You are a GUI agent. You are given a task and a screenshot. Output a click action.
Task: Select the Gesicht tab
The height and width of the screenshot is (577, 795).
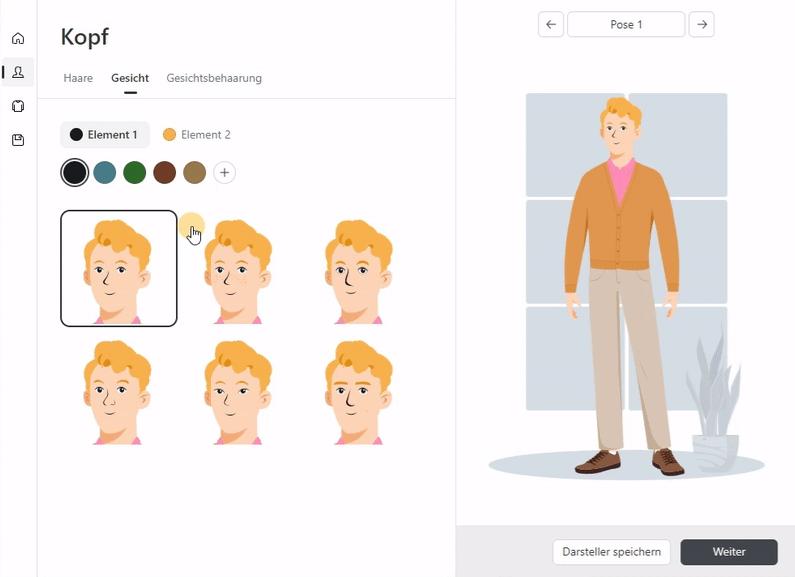point(130,78)
